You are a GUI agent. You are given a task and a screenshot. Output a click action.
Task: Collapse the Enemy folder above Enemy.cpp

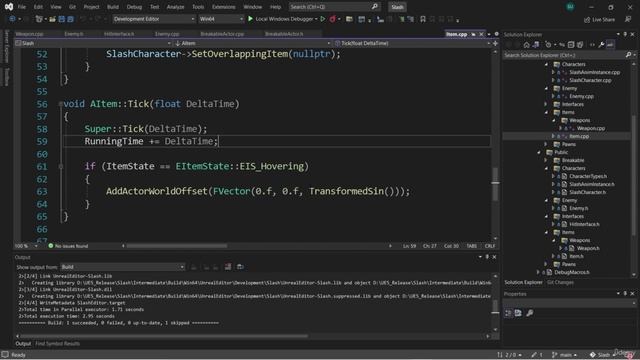point(547,88)
